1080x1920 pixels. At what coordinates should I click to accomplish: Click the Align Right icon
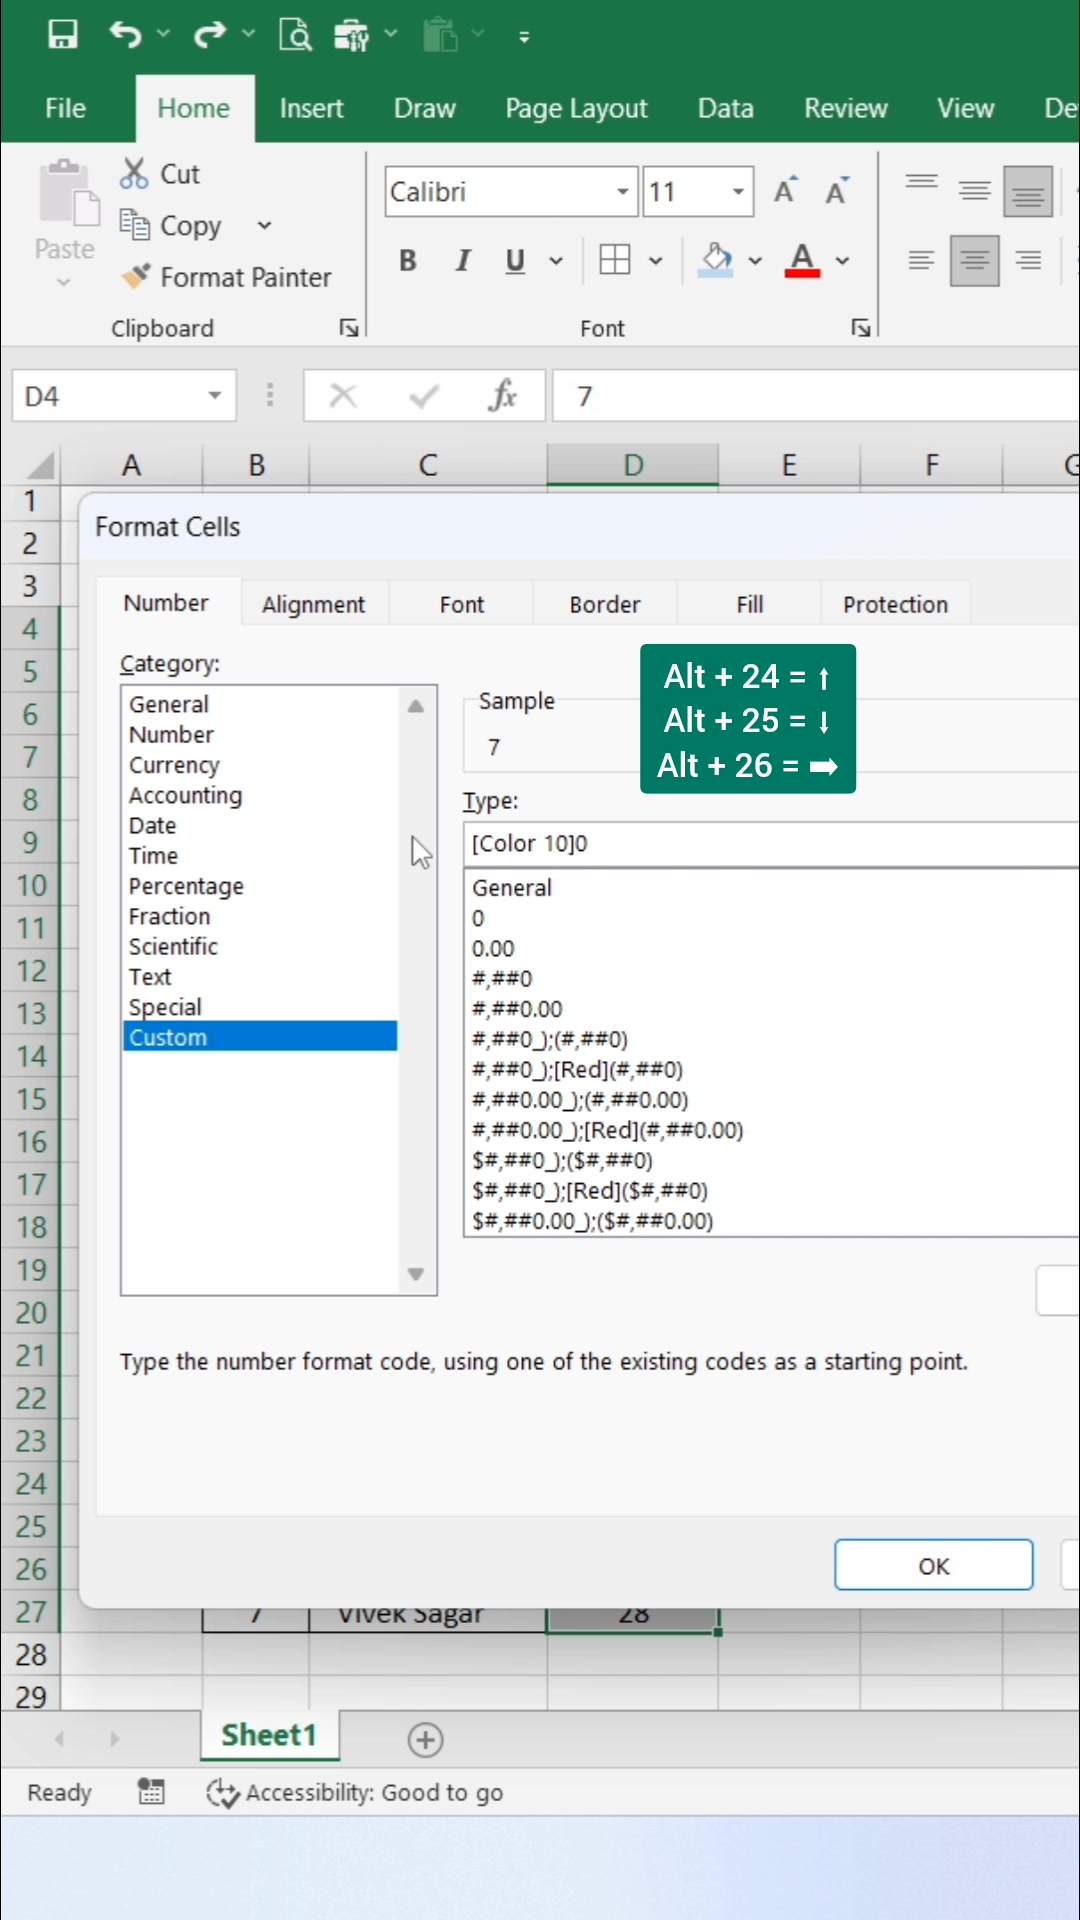(x=1028, y=261)
